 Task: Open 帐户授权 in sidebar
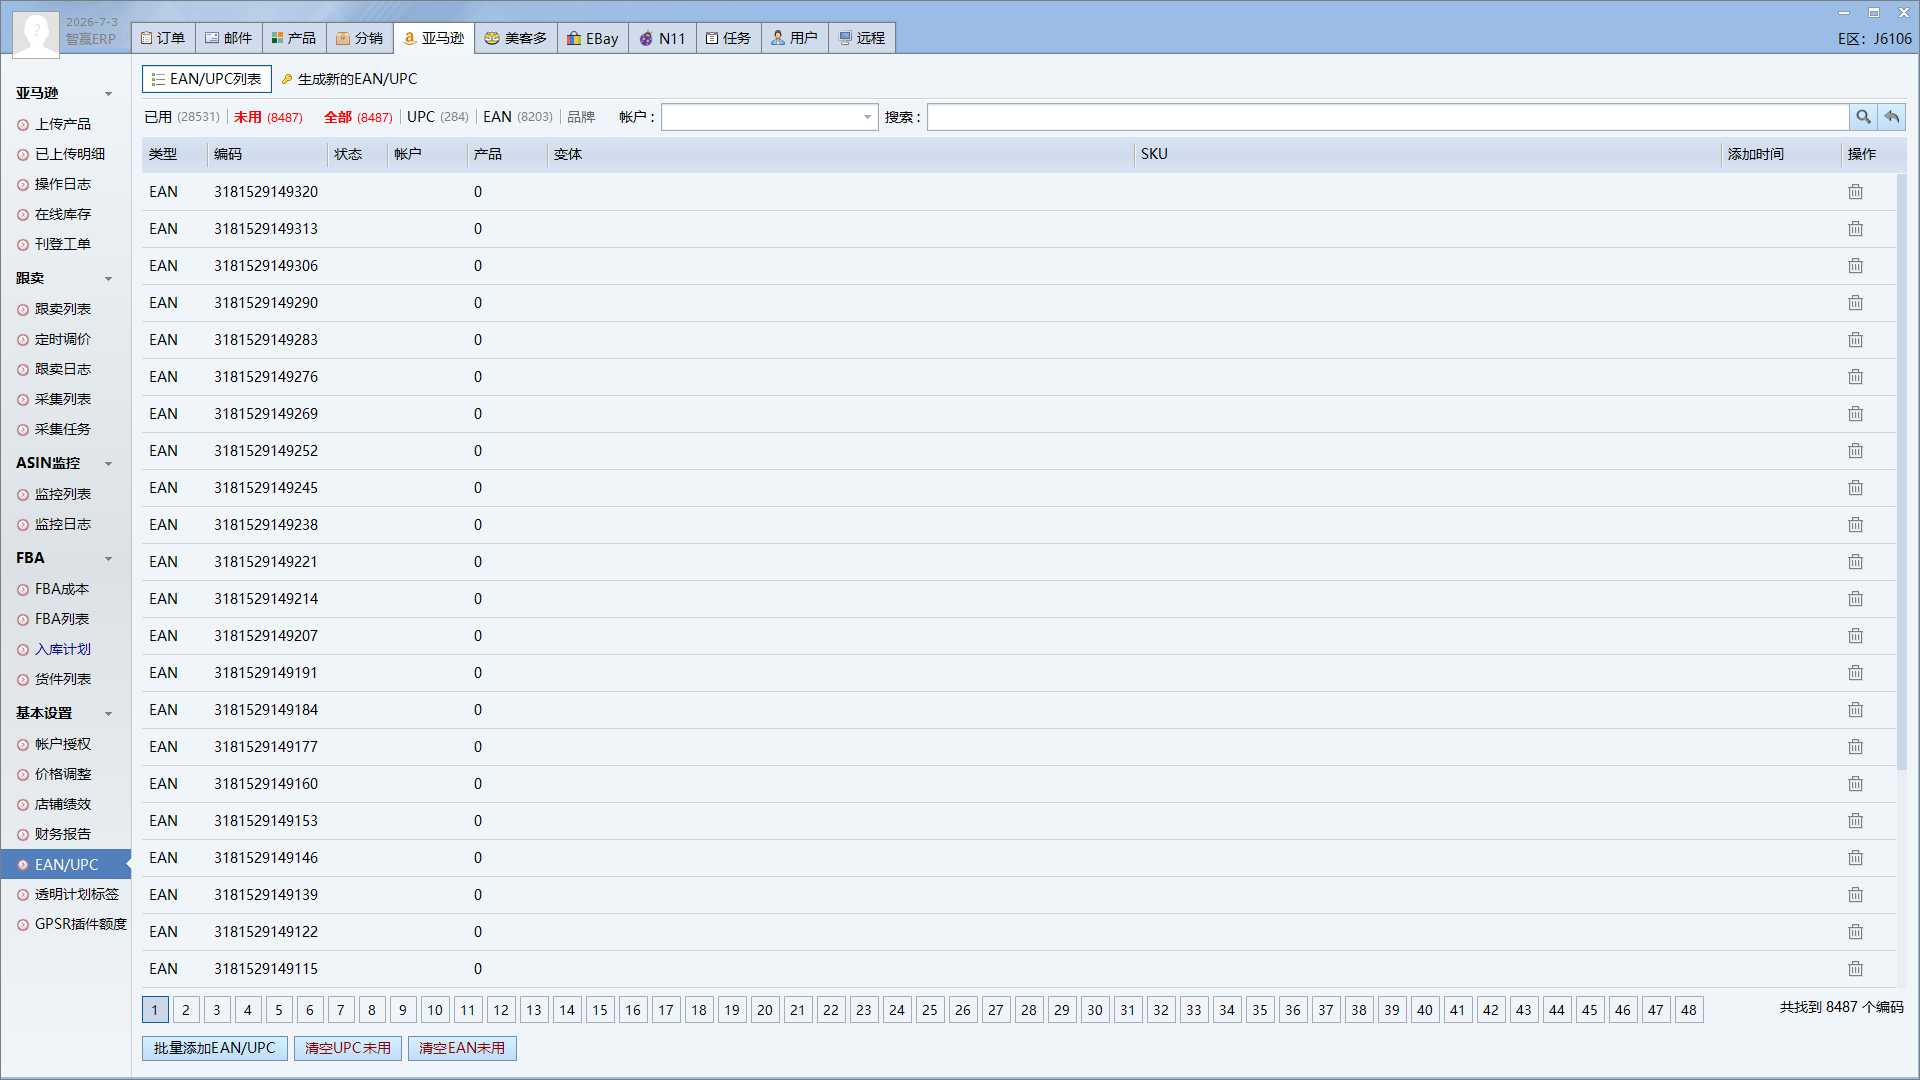[x=63, y=744]
